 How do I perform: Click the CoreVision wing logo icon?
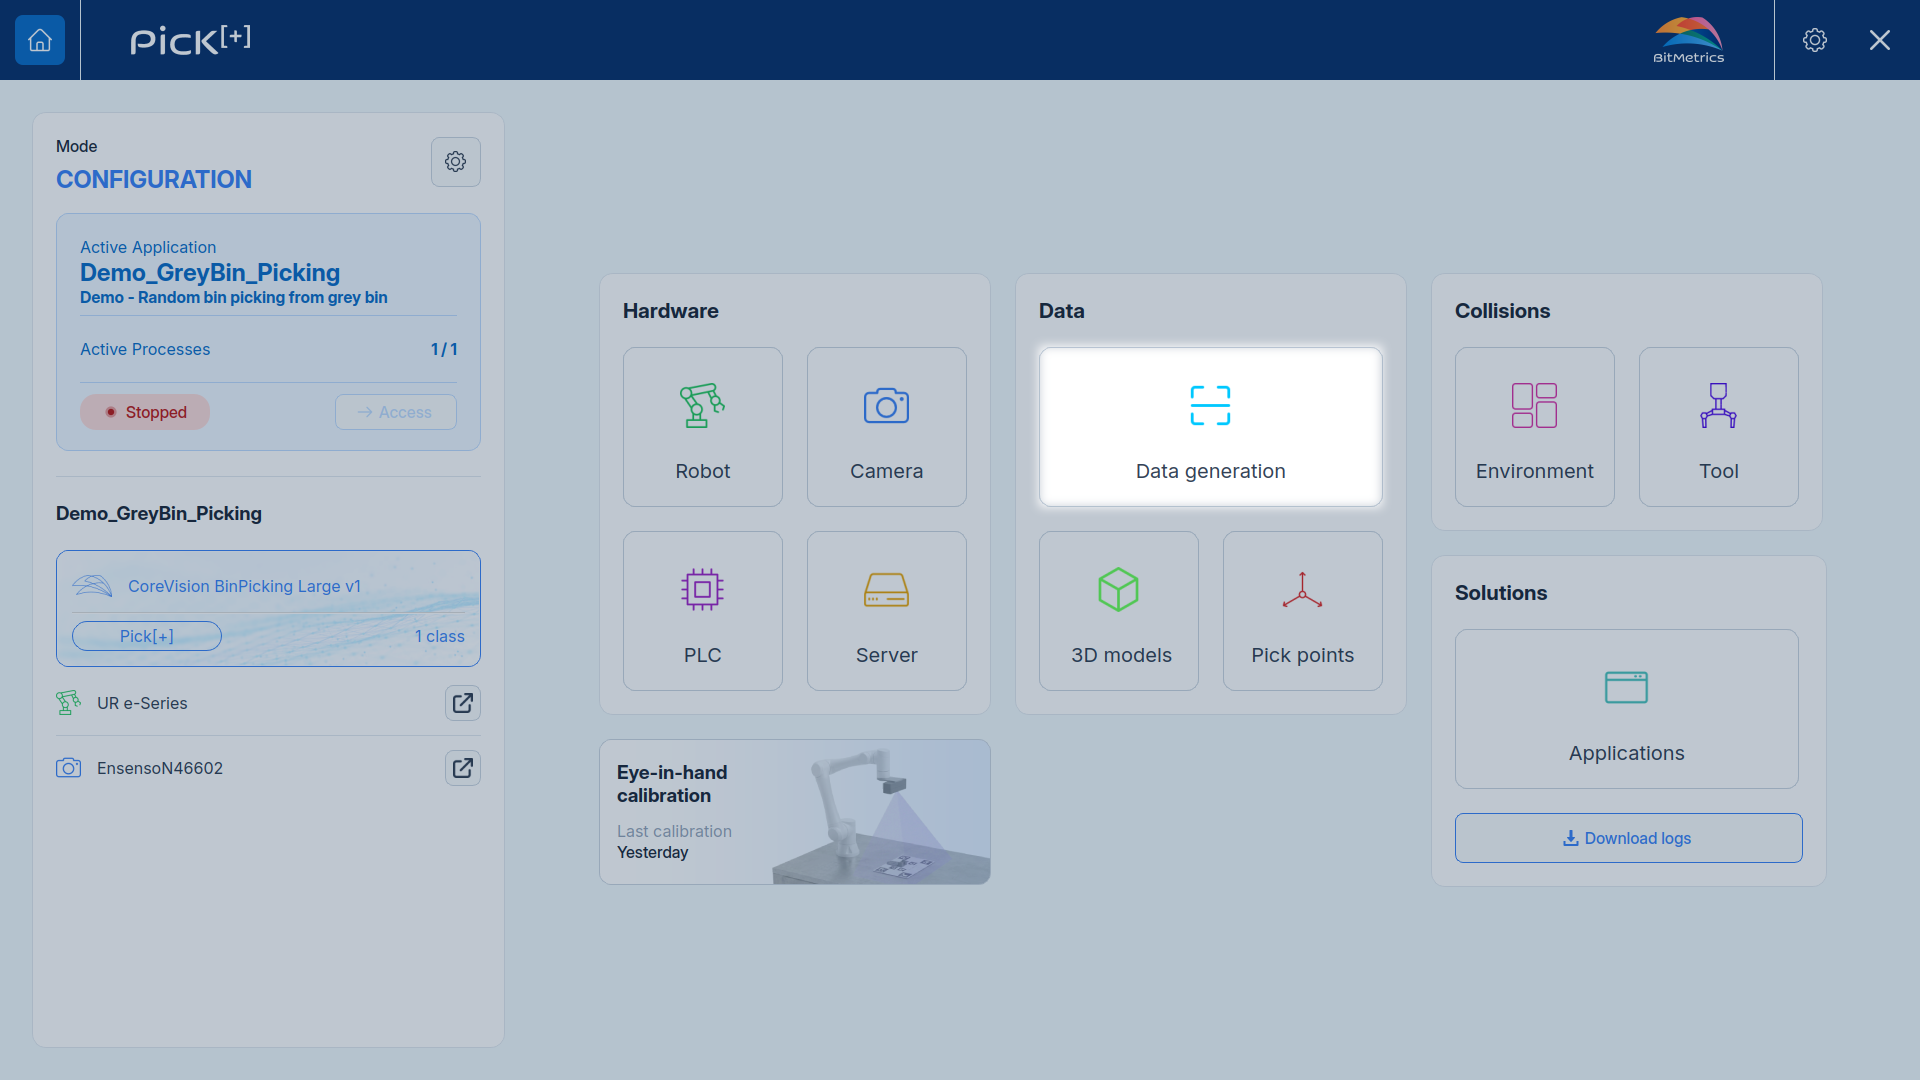point(92,586)
